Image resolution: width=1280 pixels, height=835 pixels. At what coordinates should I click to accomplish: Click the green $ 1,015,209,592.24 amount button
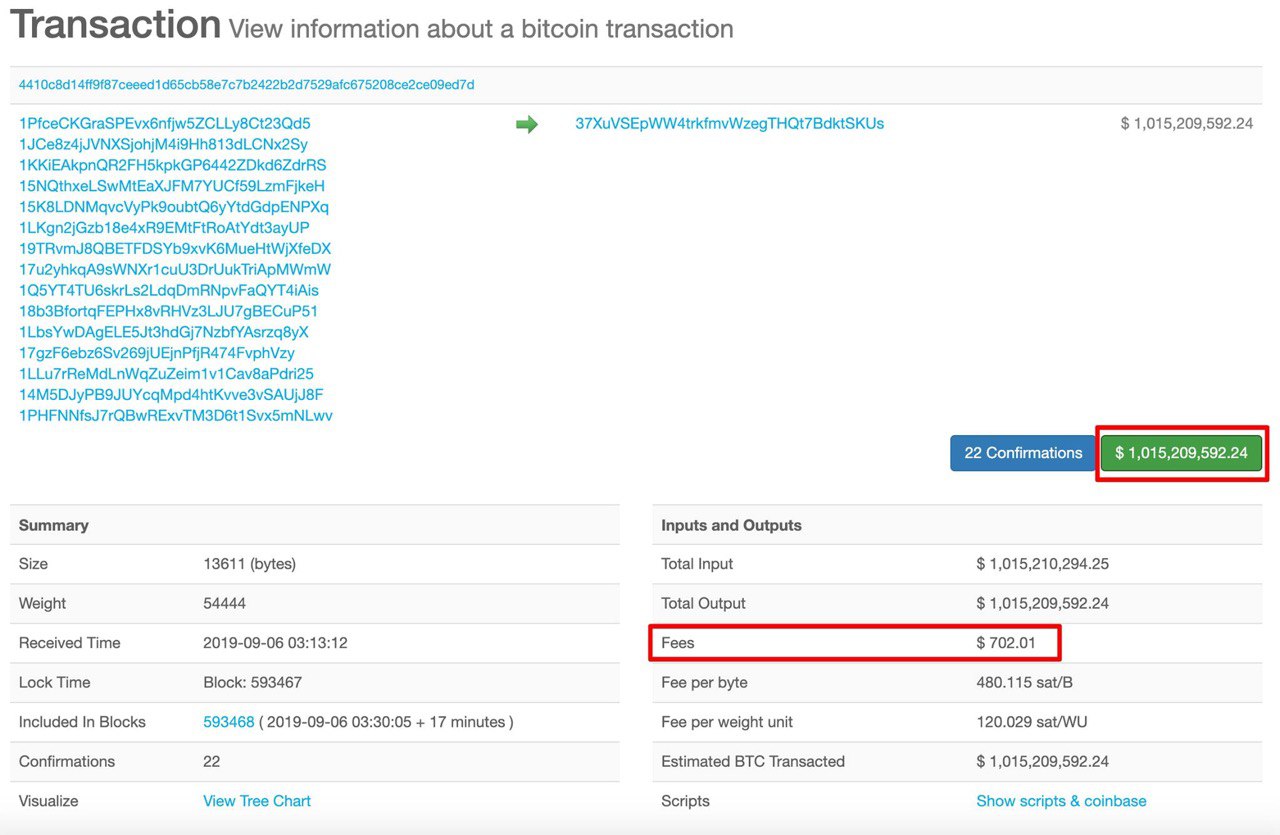pos(1181,453)
